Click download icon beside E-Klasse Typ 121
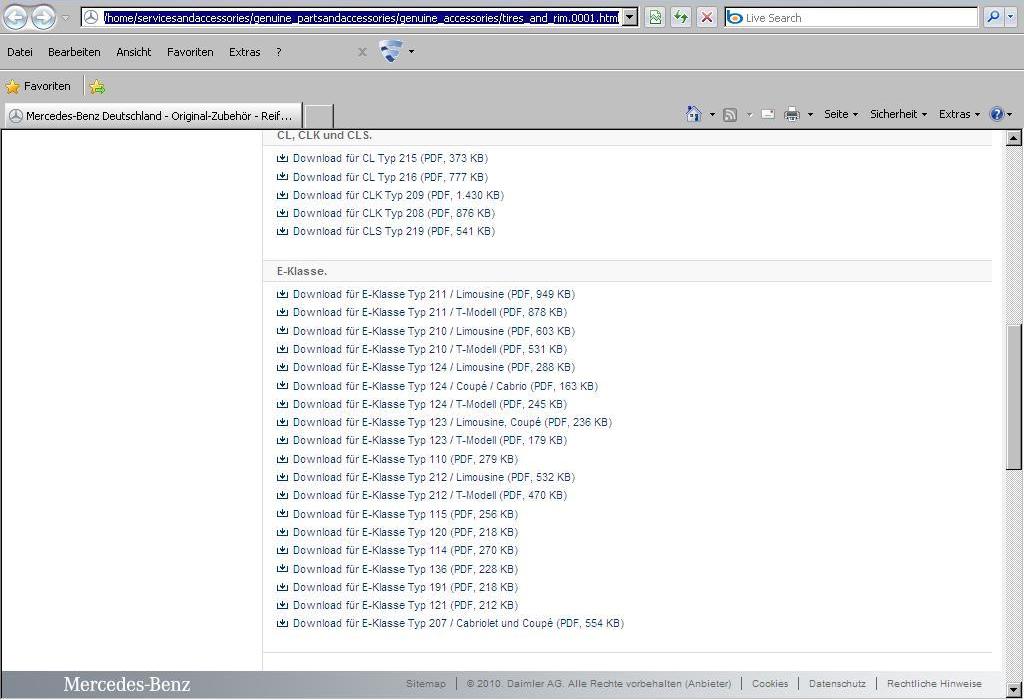 (282, 605)
